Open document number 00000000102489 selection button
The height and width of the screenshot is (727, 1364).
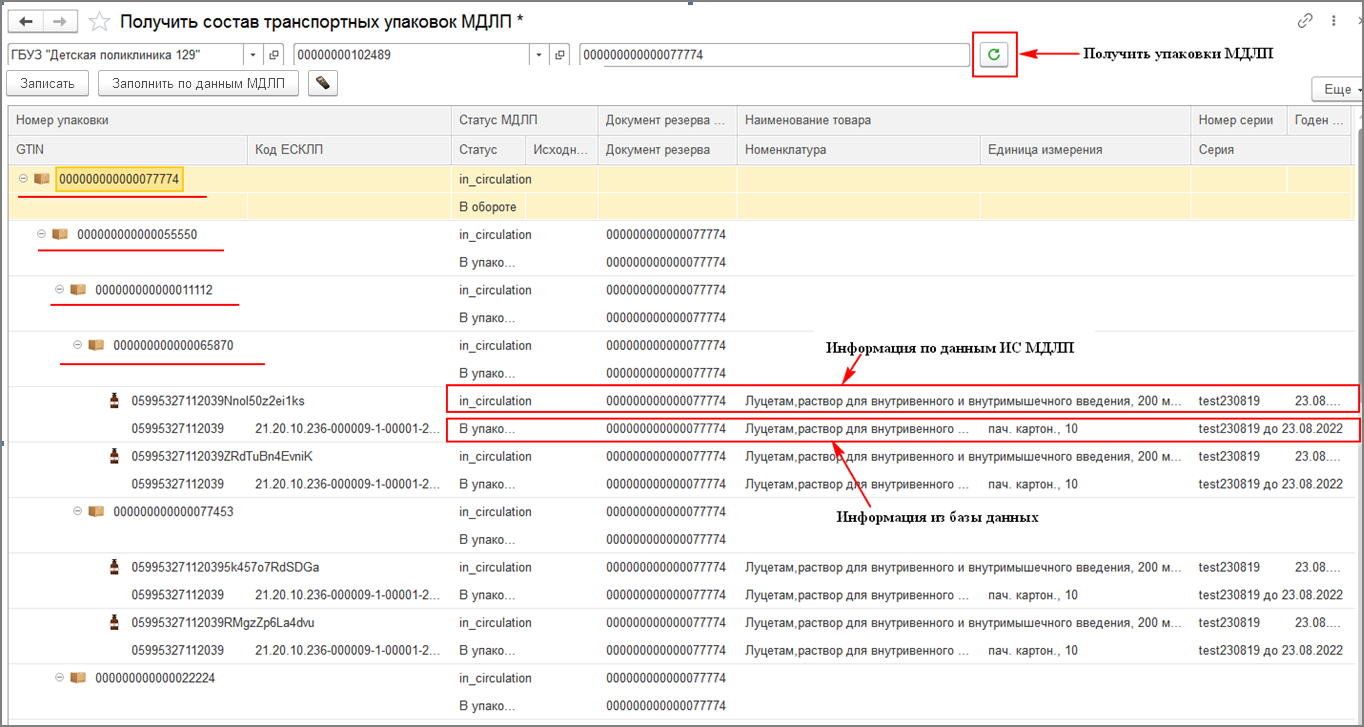pos(561,55)
